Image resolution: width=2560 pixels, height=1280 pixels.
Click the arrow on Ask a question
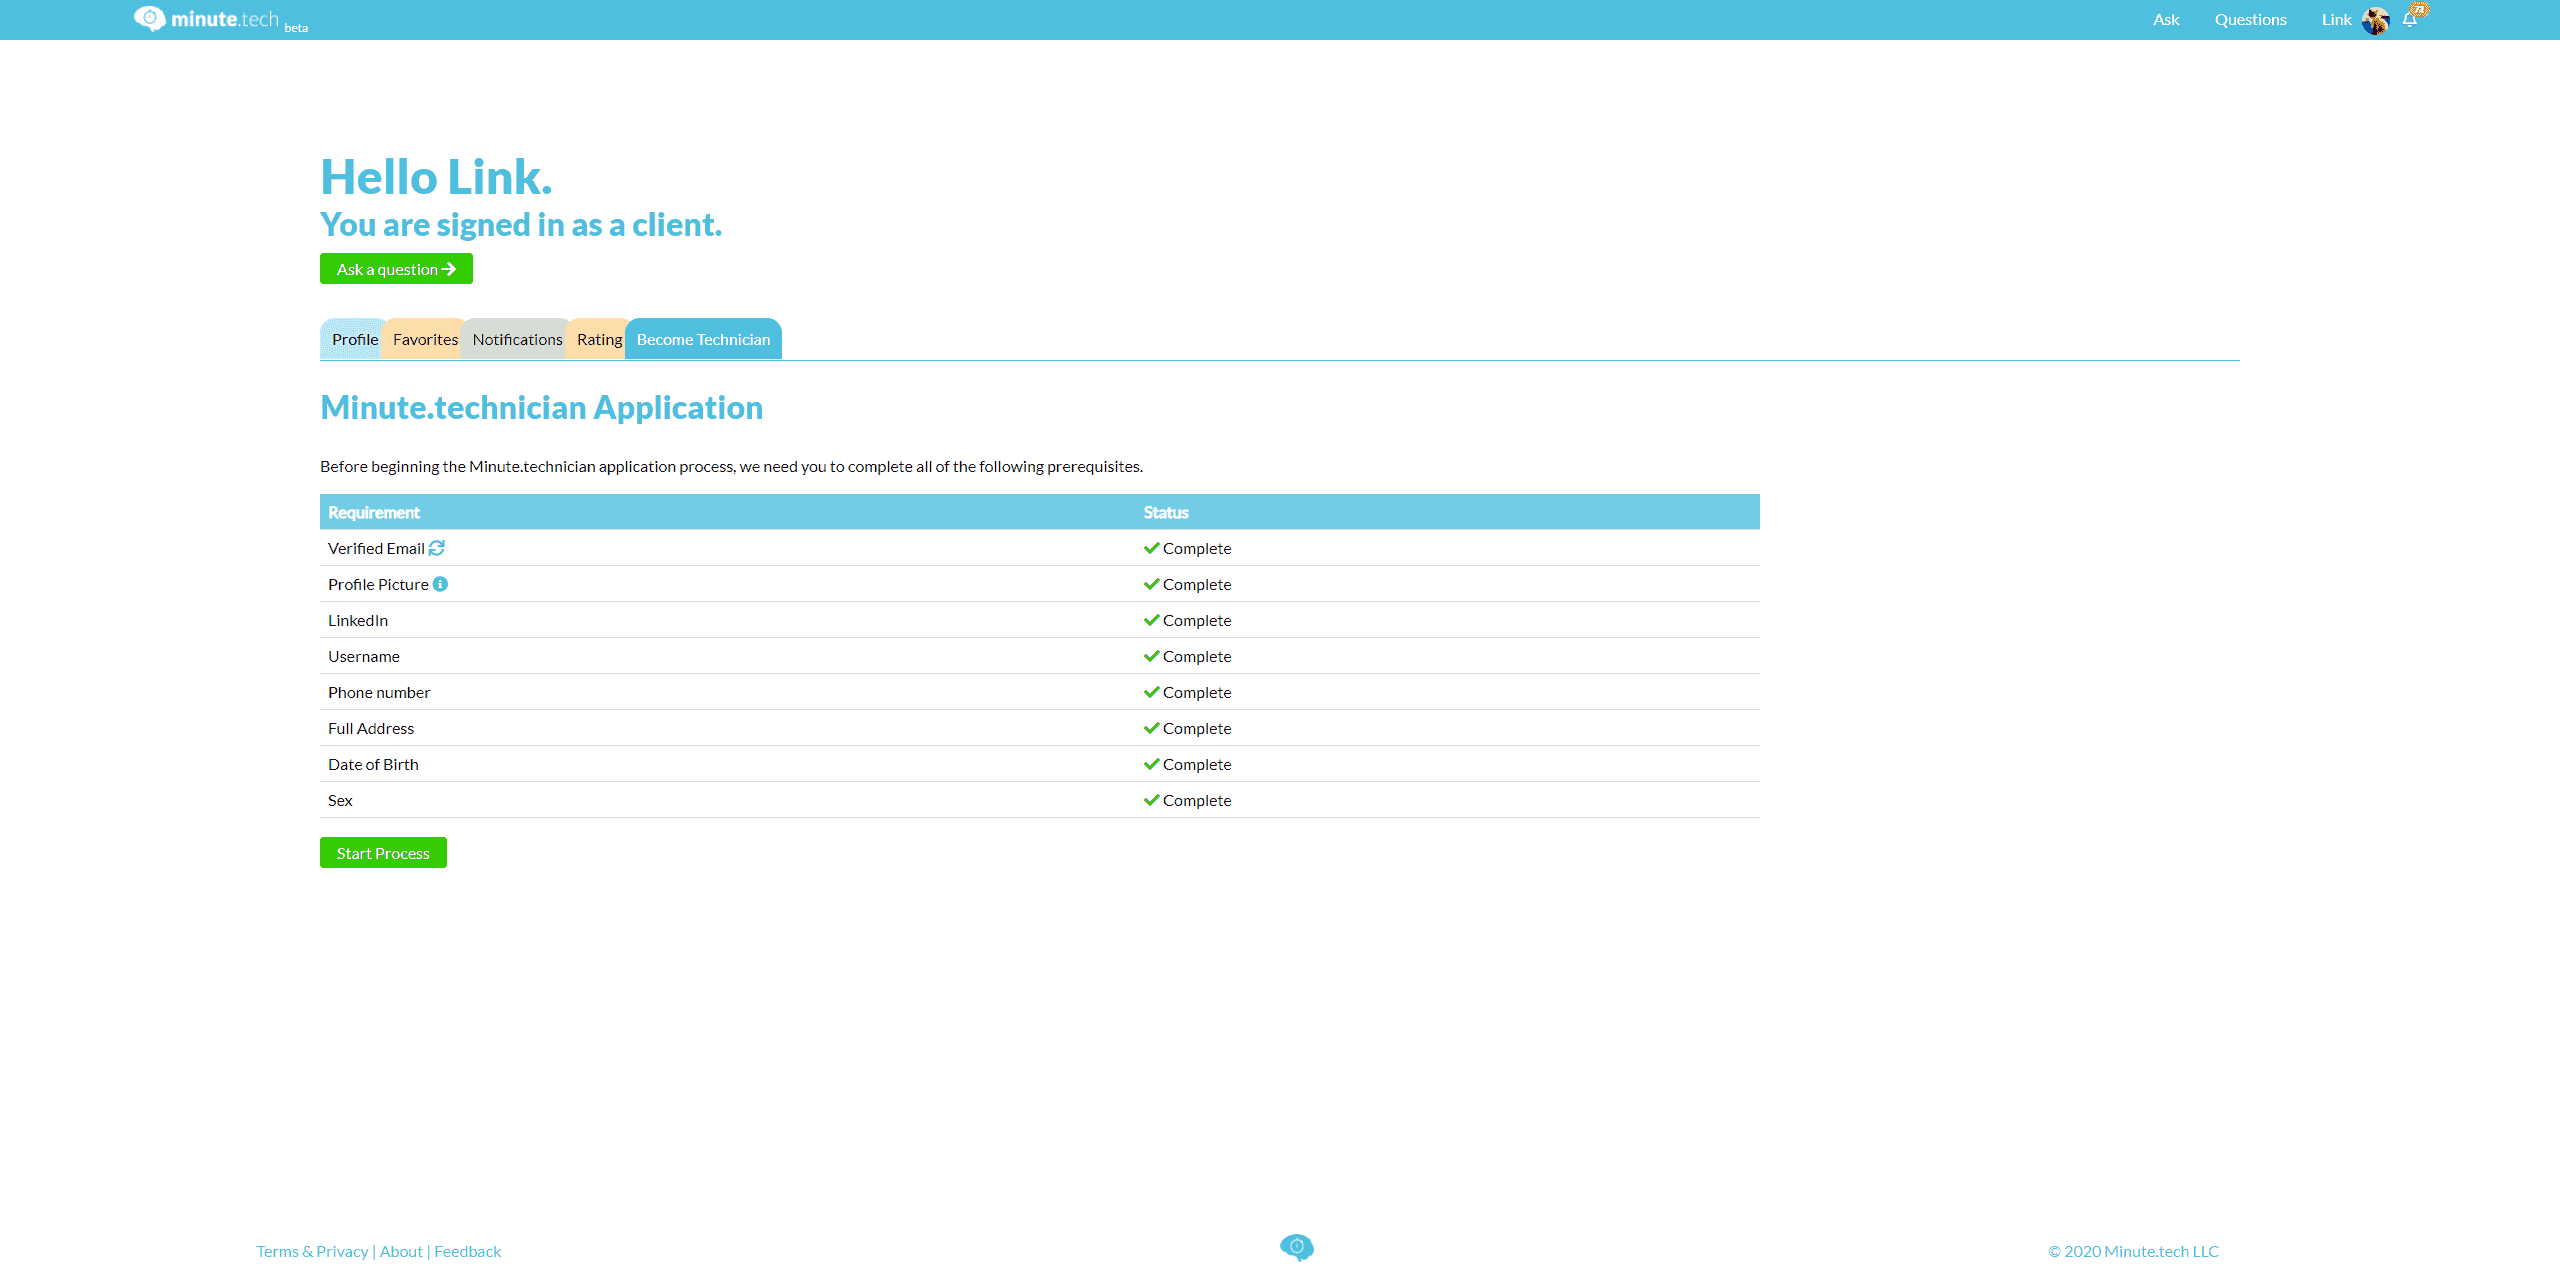(449, 269)
